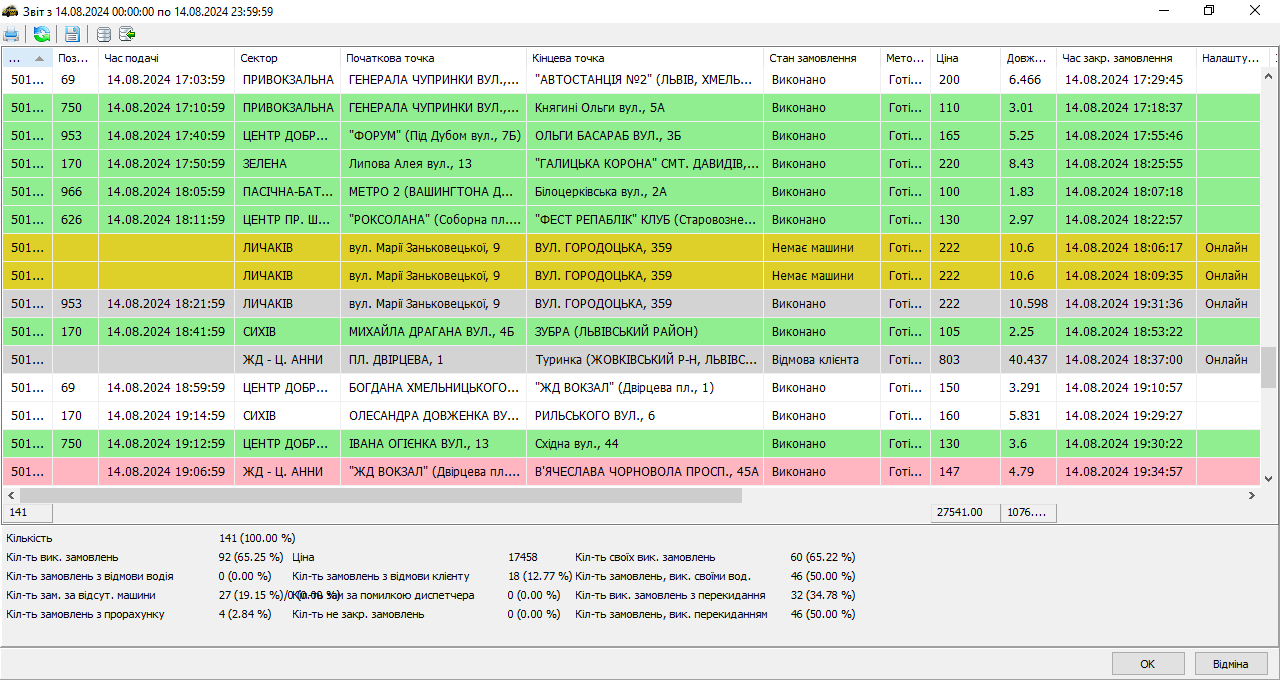Click the horizontal scrollbar right arrow
The width and height of the screenshot is (1280, 680).
click(x=1251, y=495)
